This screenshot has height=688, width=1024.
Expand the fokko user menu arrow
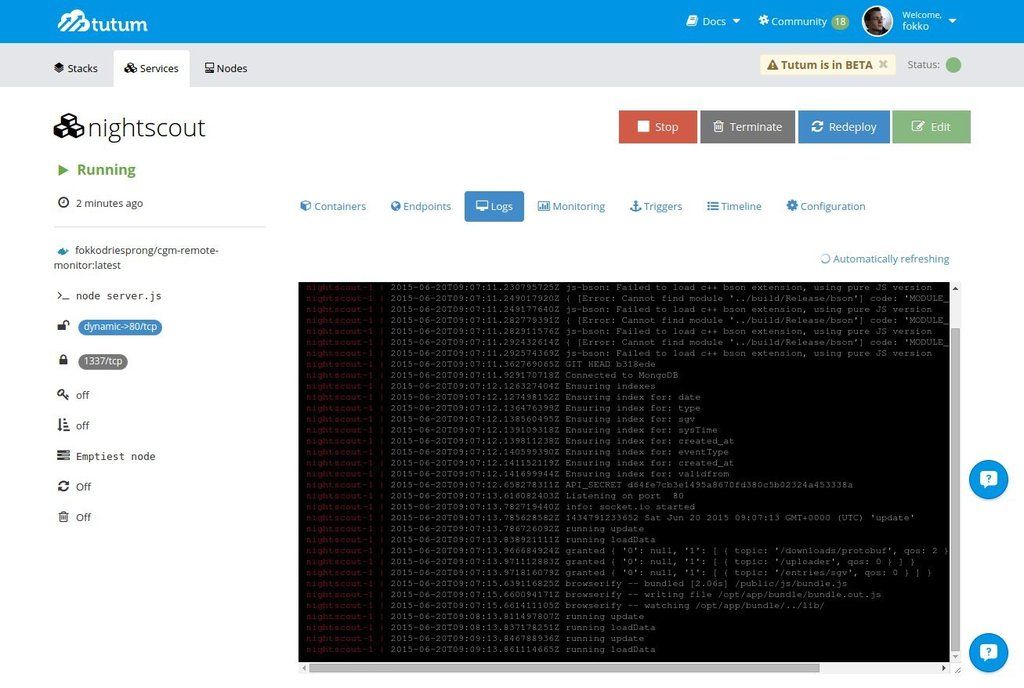click(952, 21)
